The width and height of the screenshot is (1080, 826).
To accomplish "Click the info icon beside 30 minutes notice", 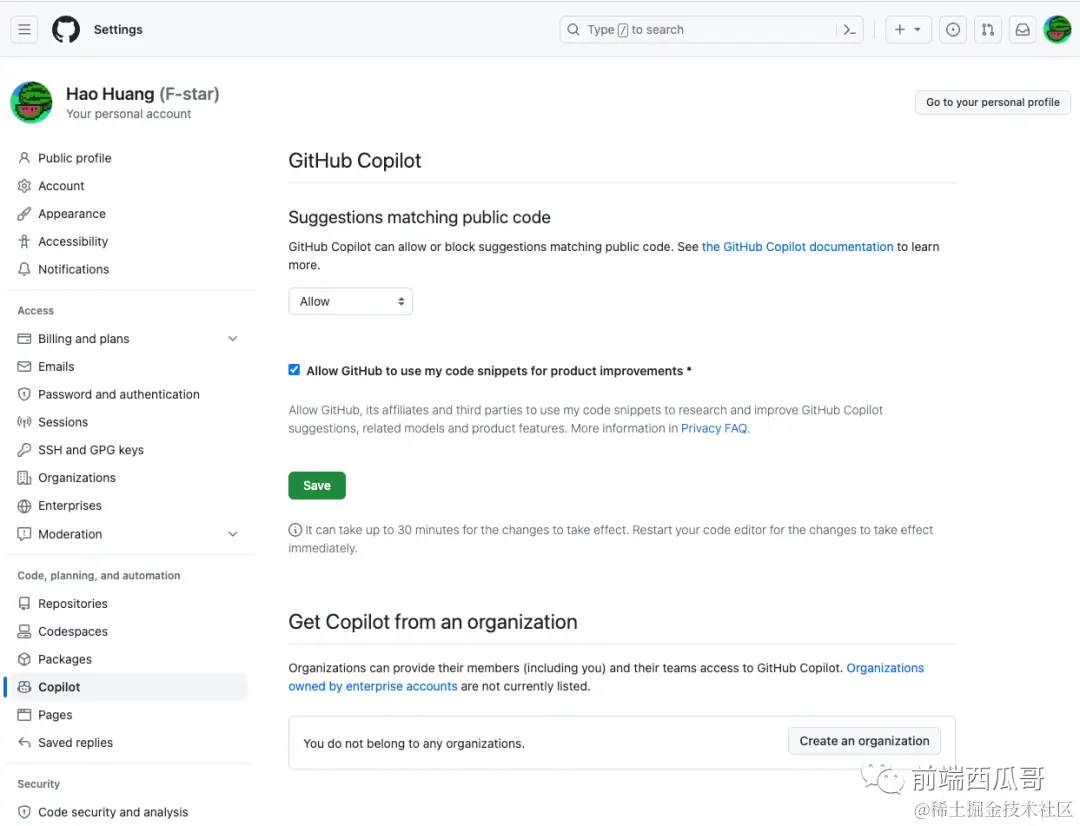I will click(295, 530).
